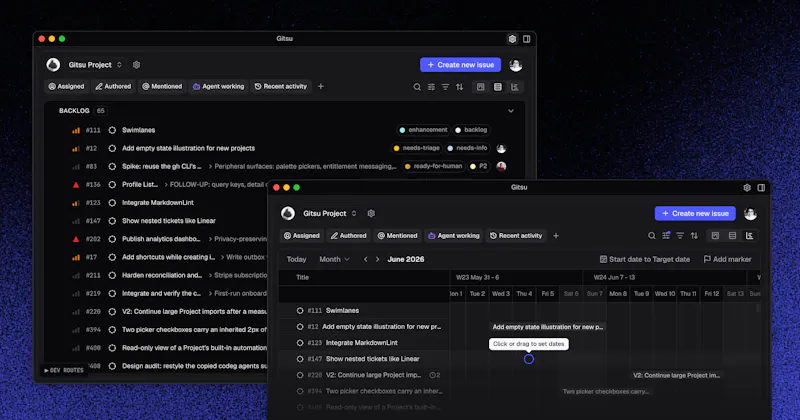Open filter icon in the back window
The image size is (800, 420).
click(445, 87)
